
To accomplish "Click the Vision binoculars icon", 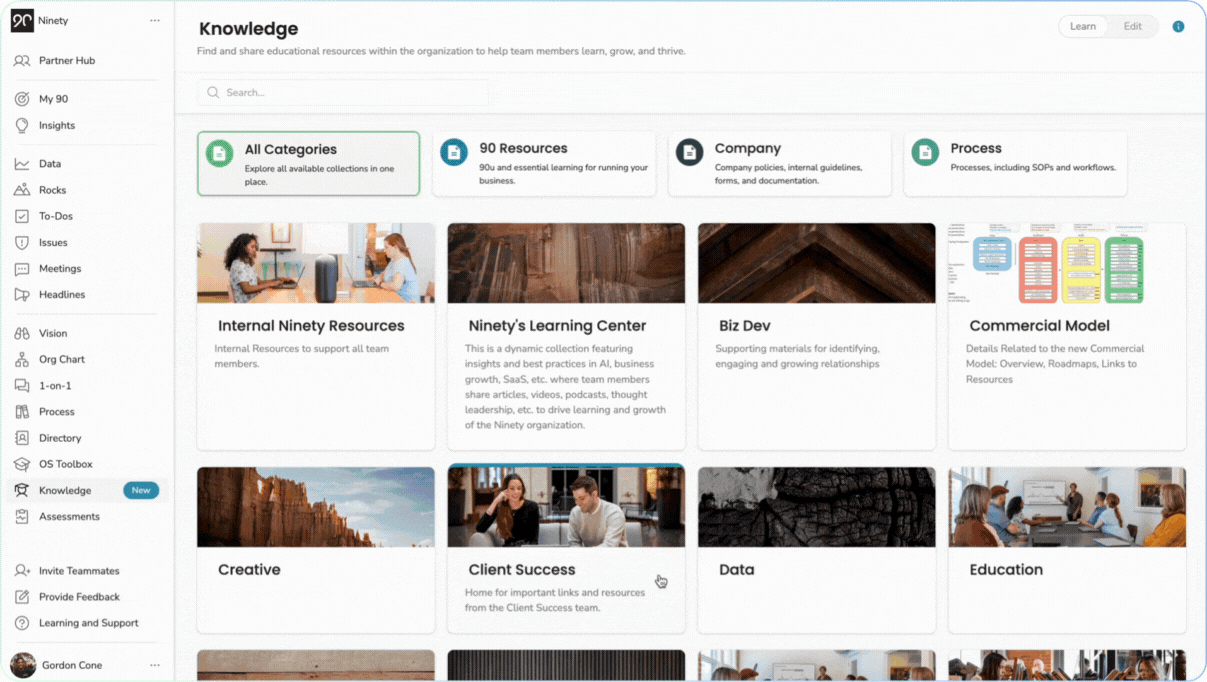I will click(22, 333).
